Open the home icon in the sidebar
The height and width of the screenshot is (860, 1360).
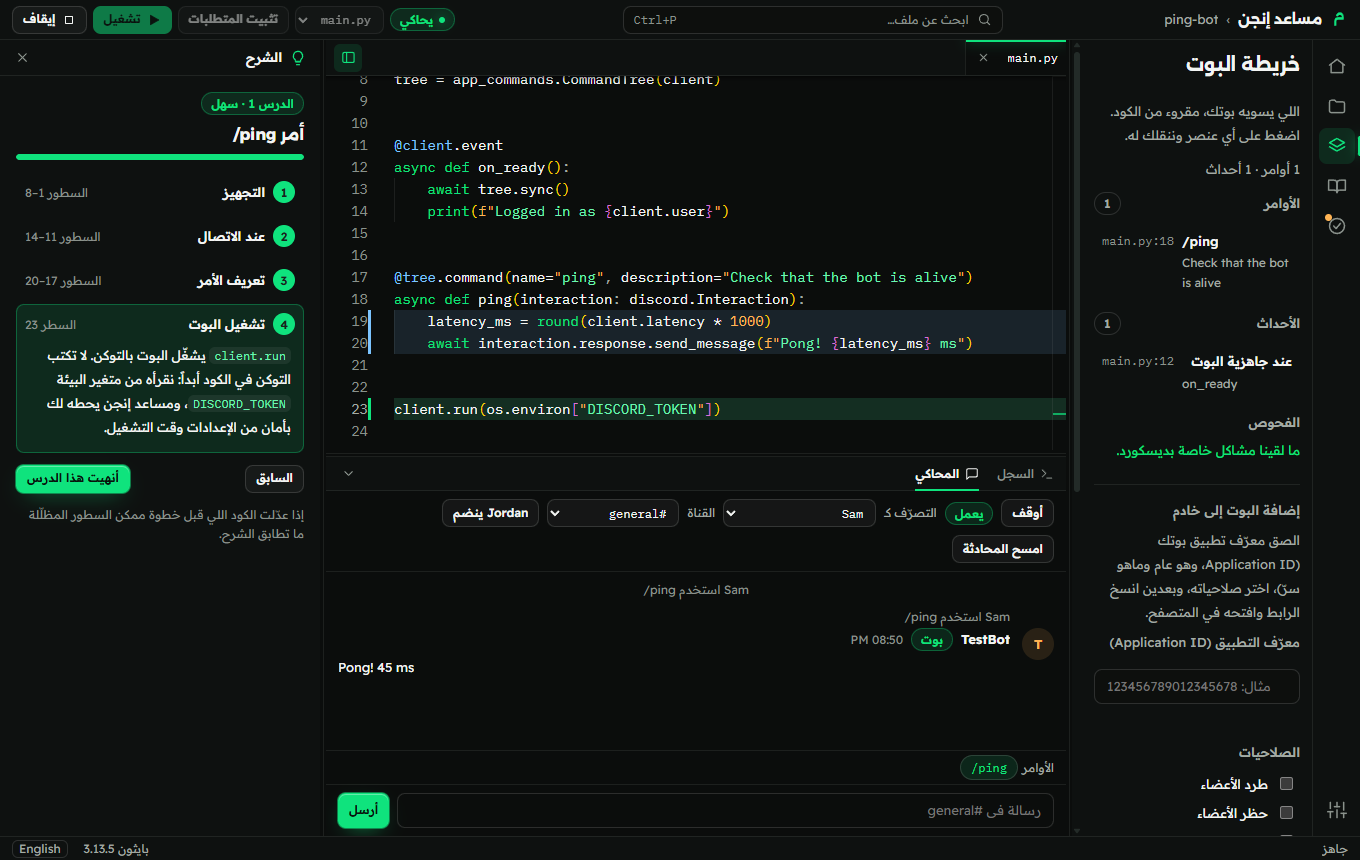point(1336,66)
